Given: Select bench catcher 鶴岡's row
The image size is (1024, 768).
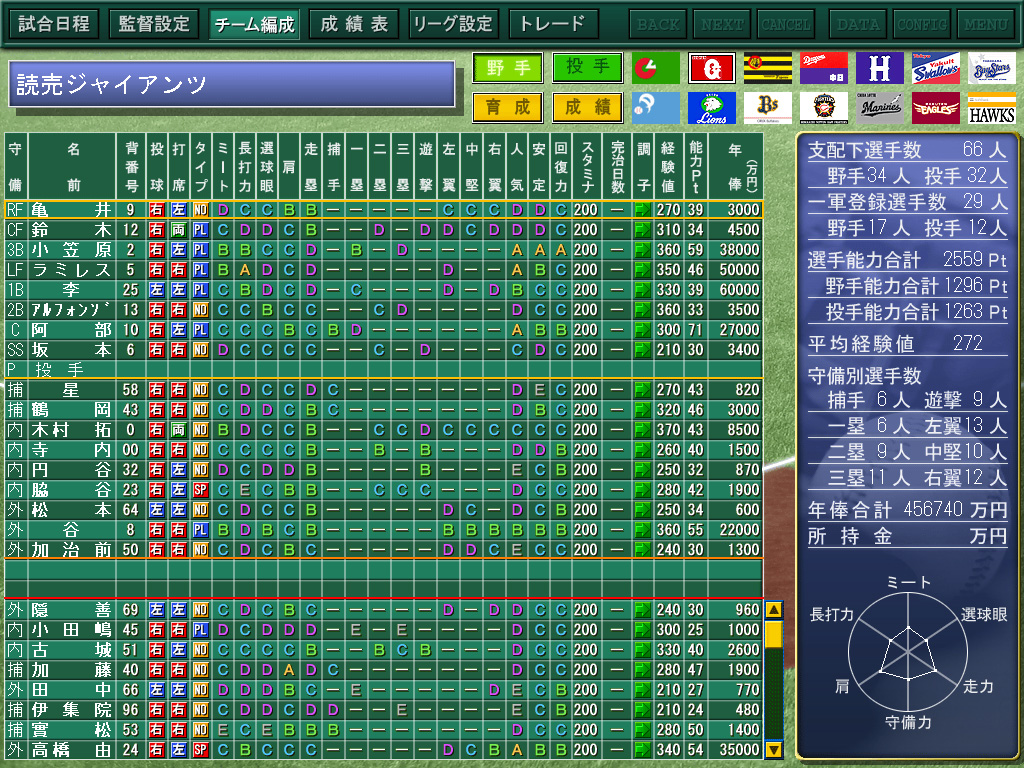Looking at the screenshot, I should point(383,410).
